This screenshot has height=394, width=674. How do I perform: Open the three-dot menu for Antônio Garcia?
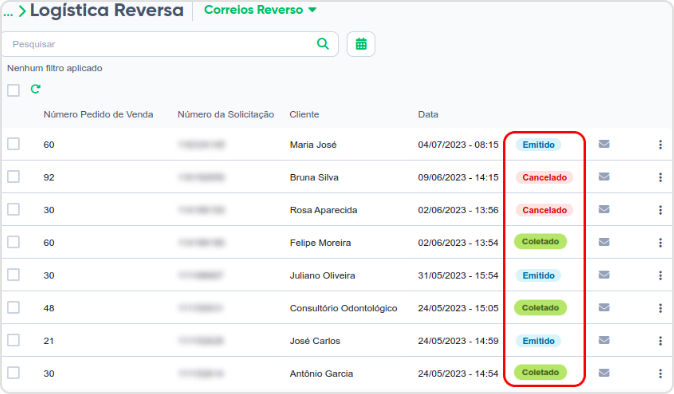(660, 373)
